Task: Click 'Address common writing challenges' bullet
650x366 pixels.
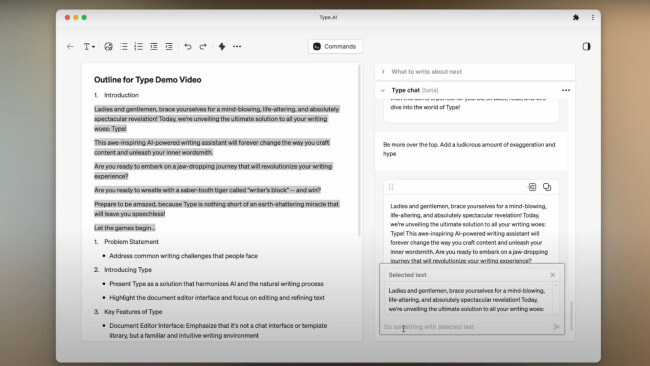Action: [x=184, y=256]
